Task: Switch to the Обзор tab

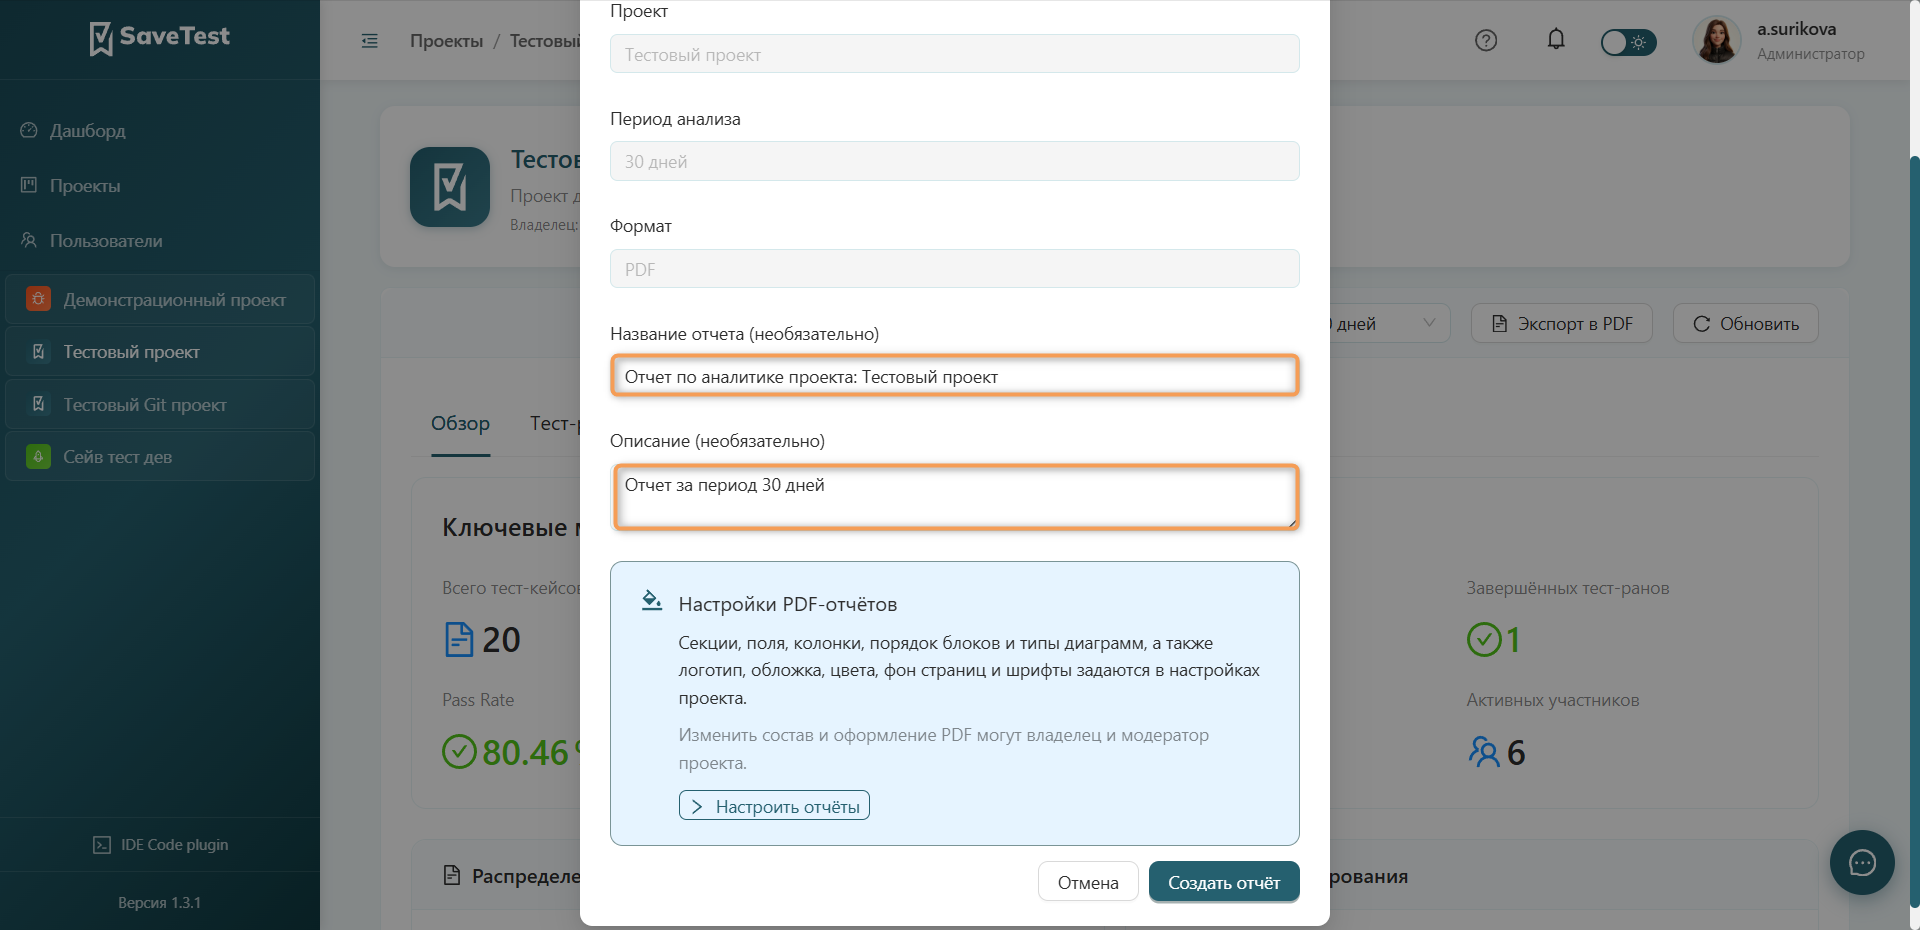Action: pos(460,424)
